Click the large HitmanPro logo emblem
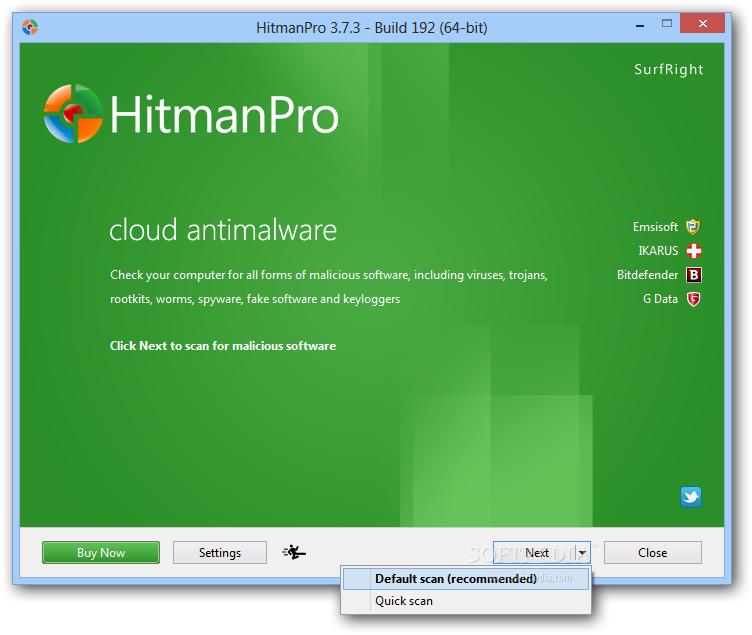The image size is (752, 635). click(x=73, y=114)
